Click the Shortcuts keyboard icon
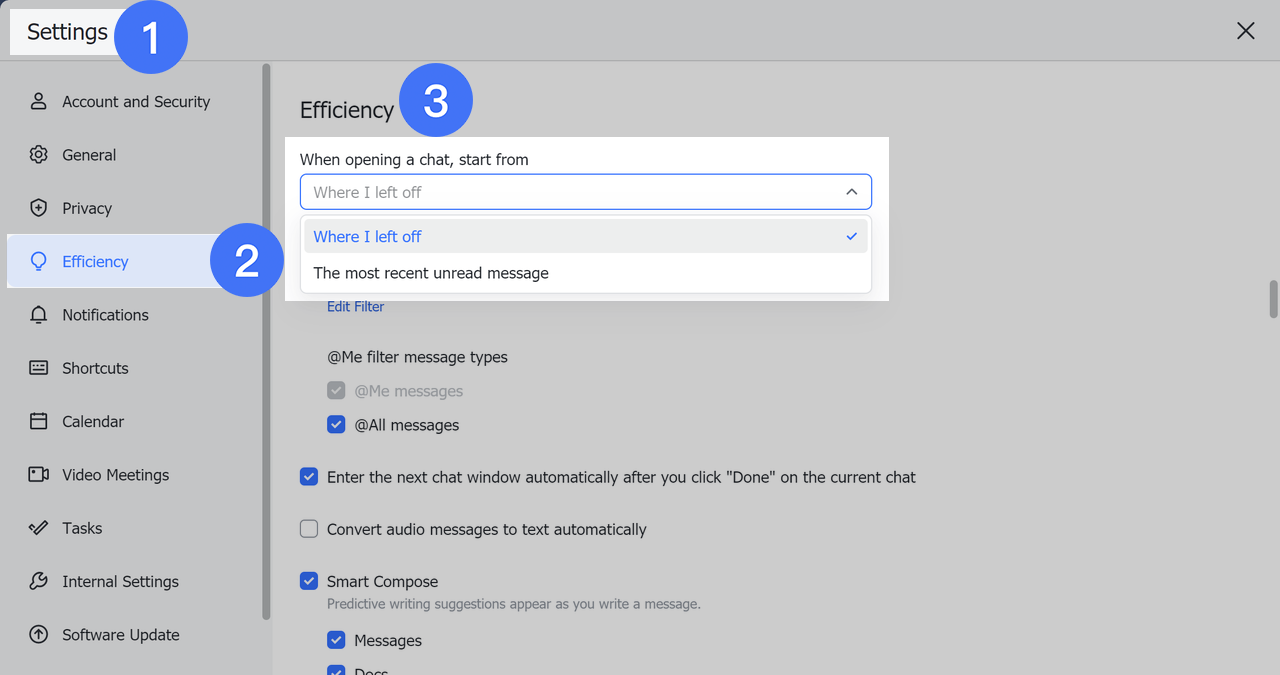1280x675 pixels. point(39,368)
